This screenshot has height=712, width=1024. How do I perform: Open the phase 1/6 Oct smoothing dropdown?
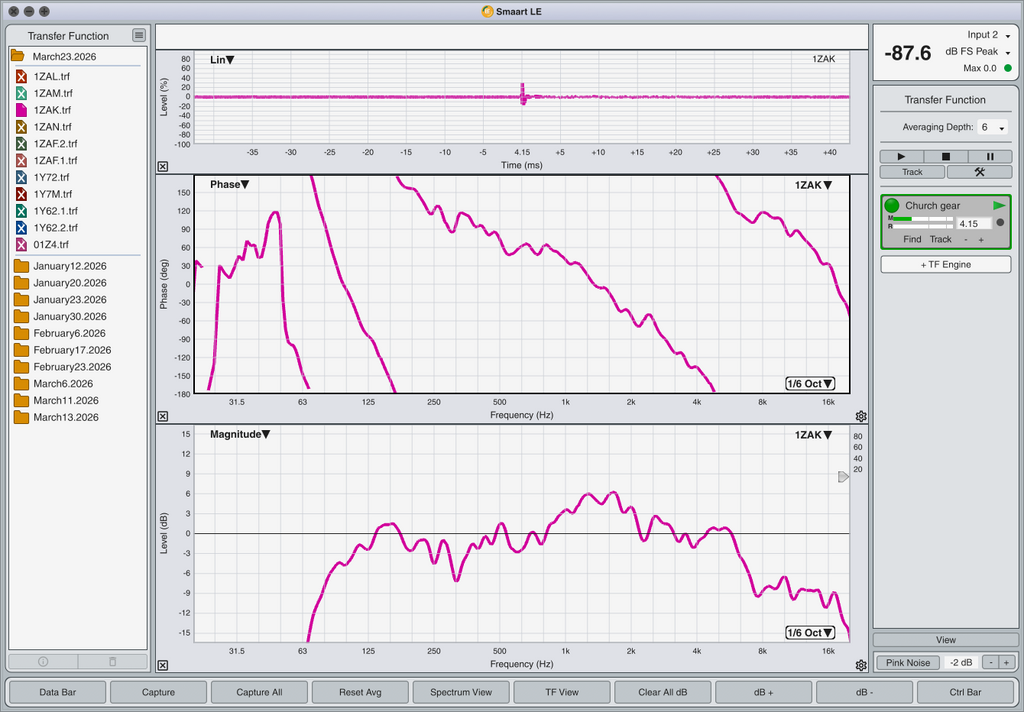810,384
